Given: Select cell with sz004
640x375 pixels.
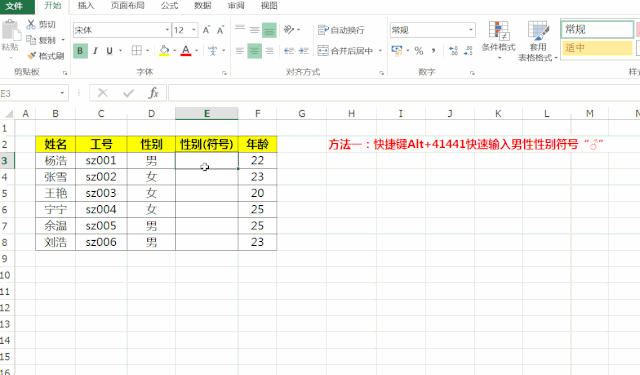Looking at the screenshot, I should point(101,209).
